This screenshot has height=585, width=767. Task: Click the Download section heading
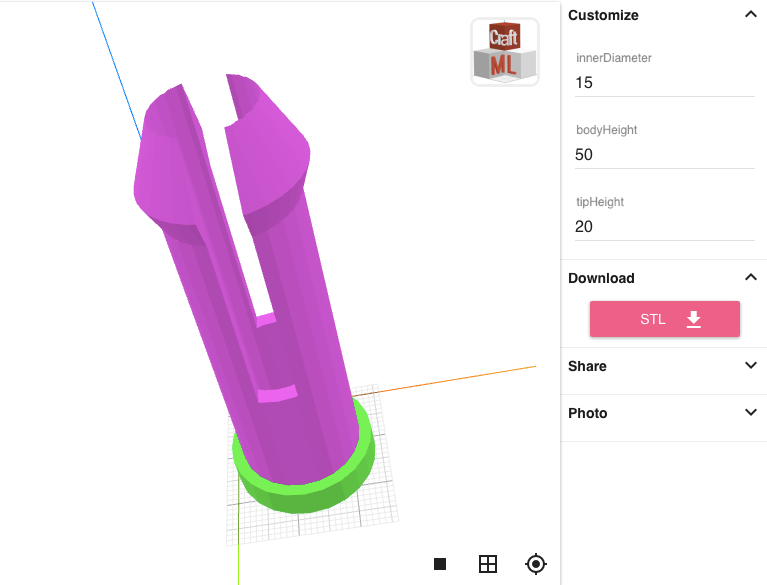tap(601, 278)
